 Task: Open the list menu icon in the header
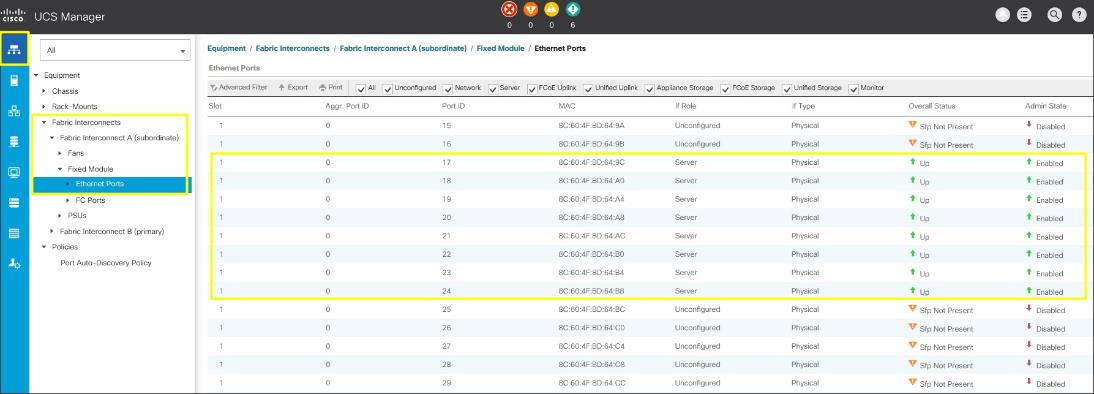pyautogui.click(x=1024, y=15)
